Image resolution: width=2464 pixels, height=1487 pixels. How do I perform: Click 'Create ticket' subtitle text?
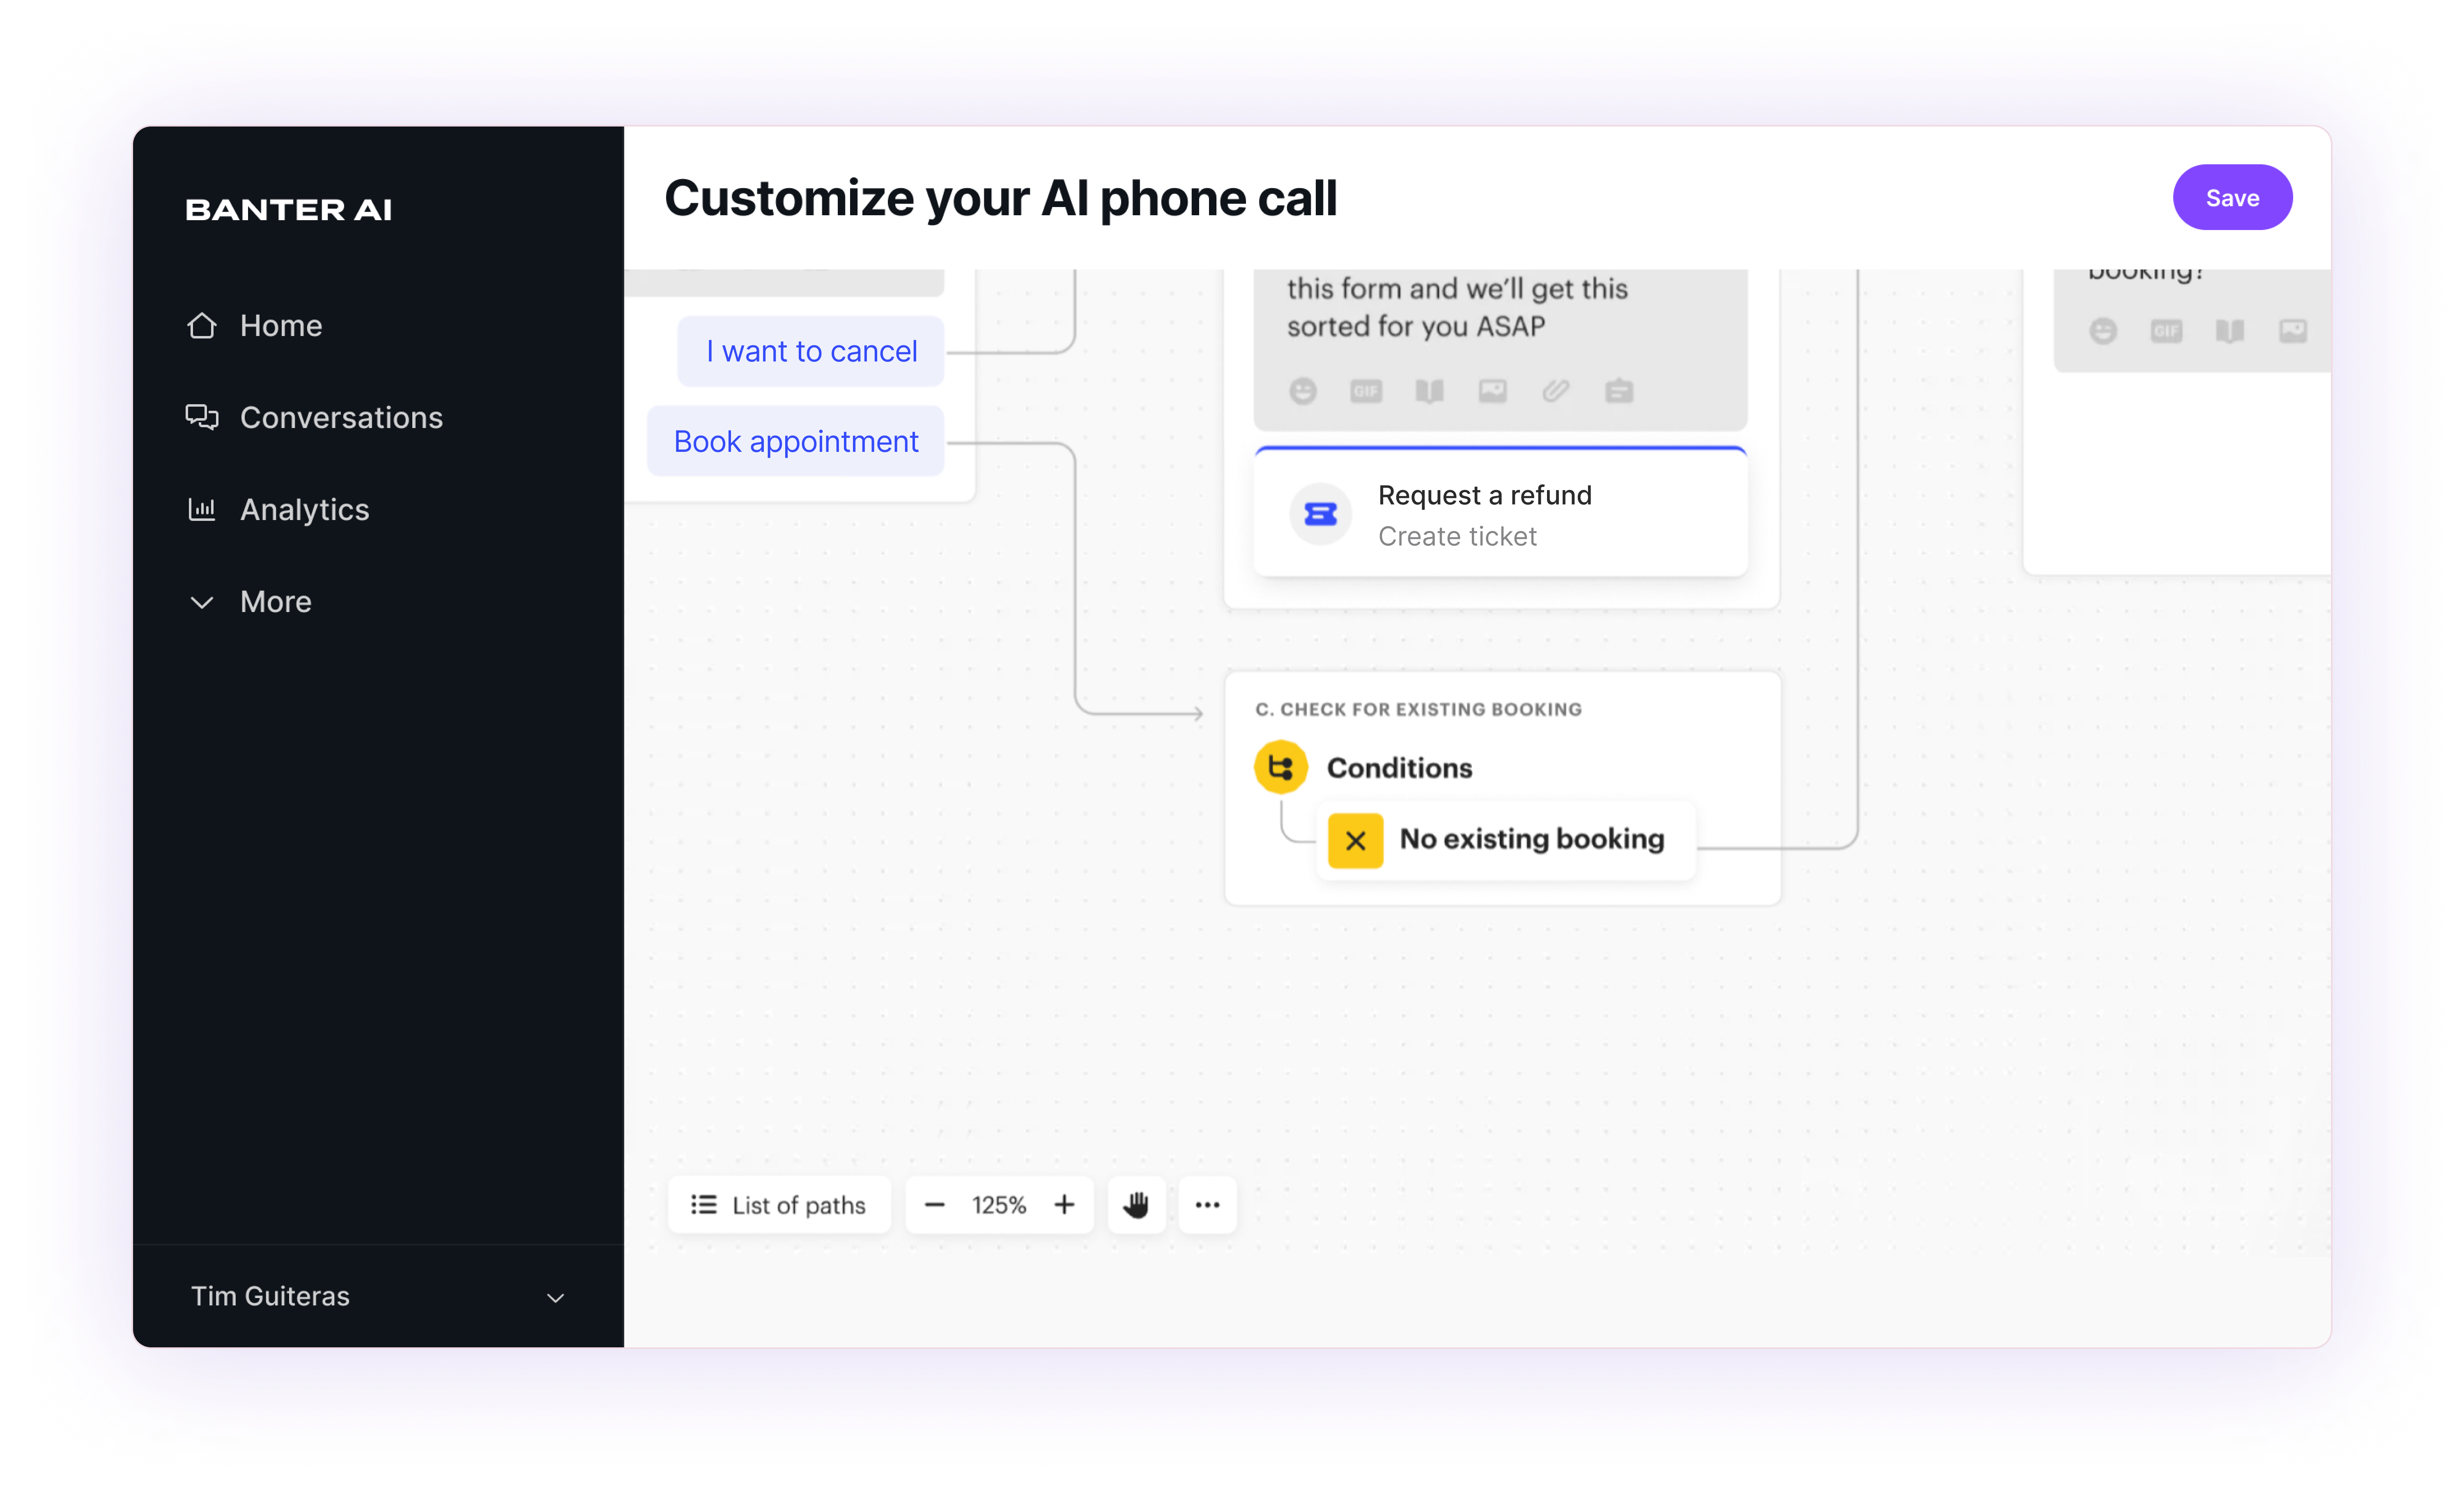[x=1457, y=537]
